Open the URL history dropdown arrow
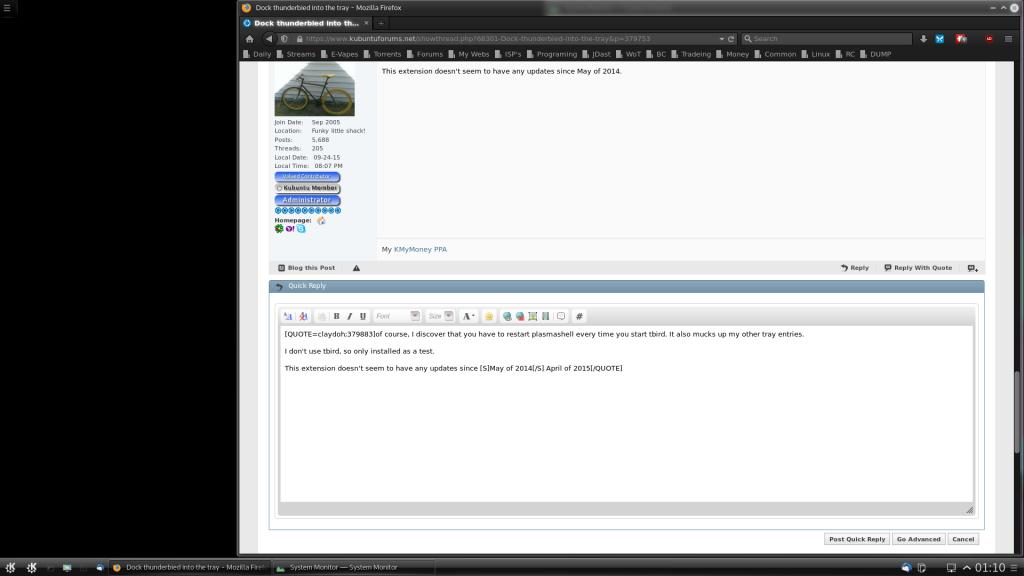This screenshot has width=1024, height=576. click(x=721, y=39)
